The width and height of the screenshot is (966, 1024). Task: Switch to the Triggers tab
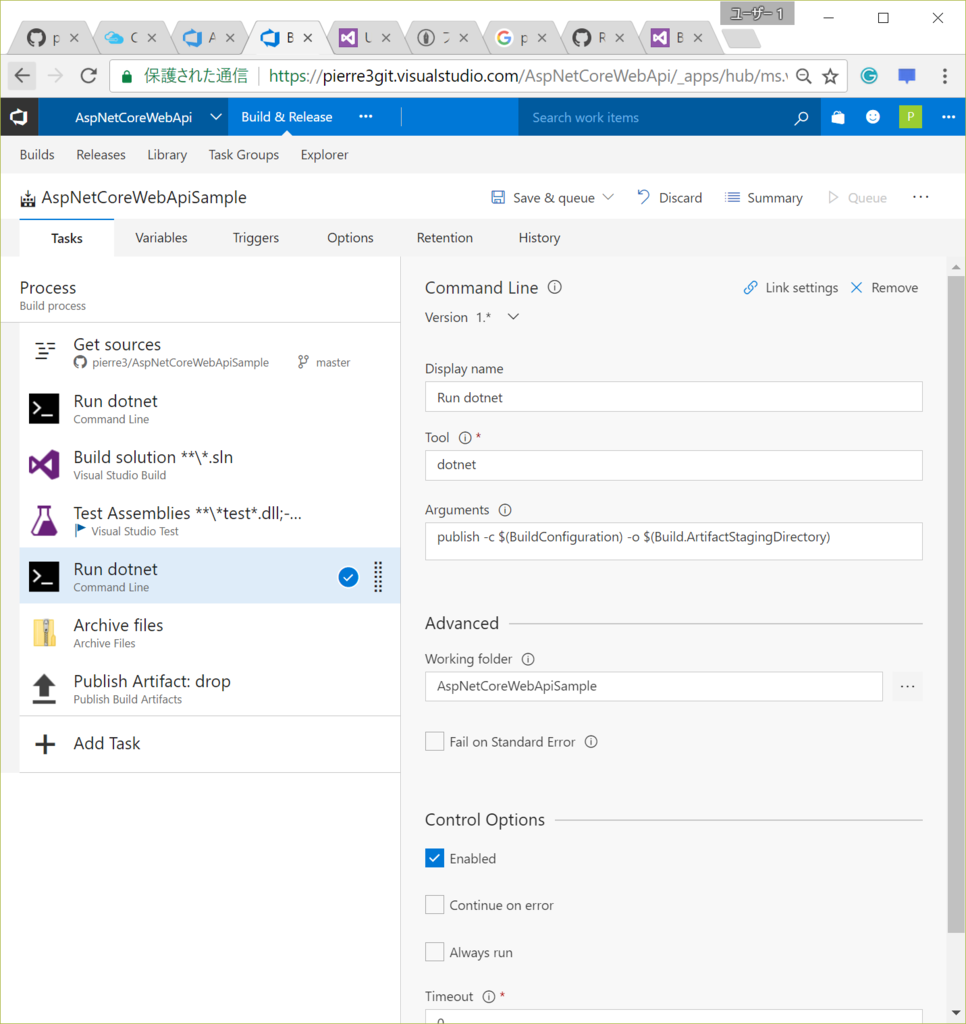[256, 238]
